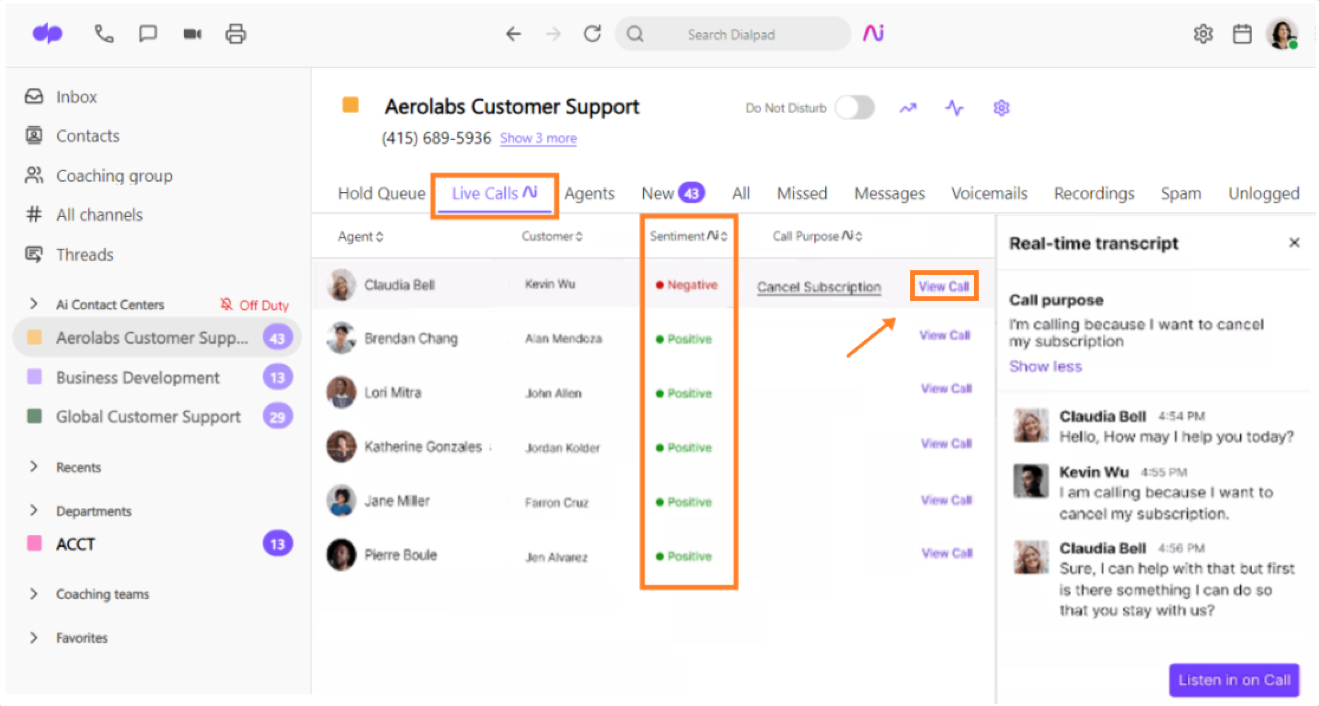Open the activity pulse icon
Image resolution: width=1319 pixels, height=706 pixels.
click(955, 108)
